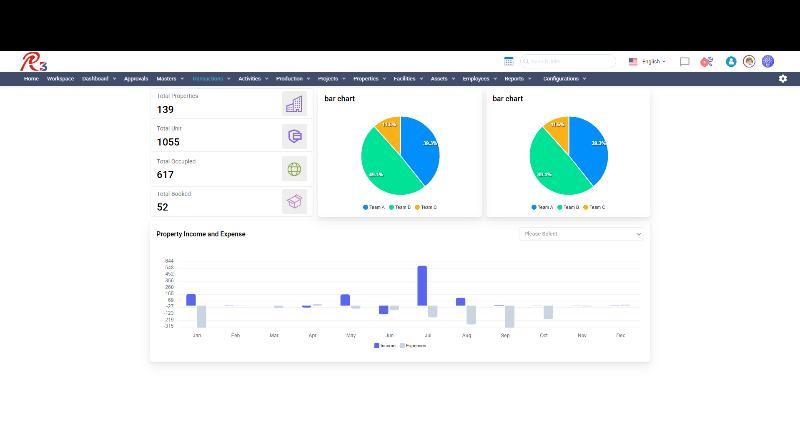Open the settings gear icon

782,79
